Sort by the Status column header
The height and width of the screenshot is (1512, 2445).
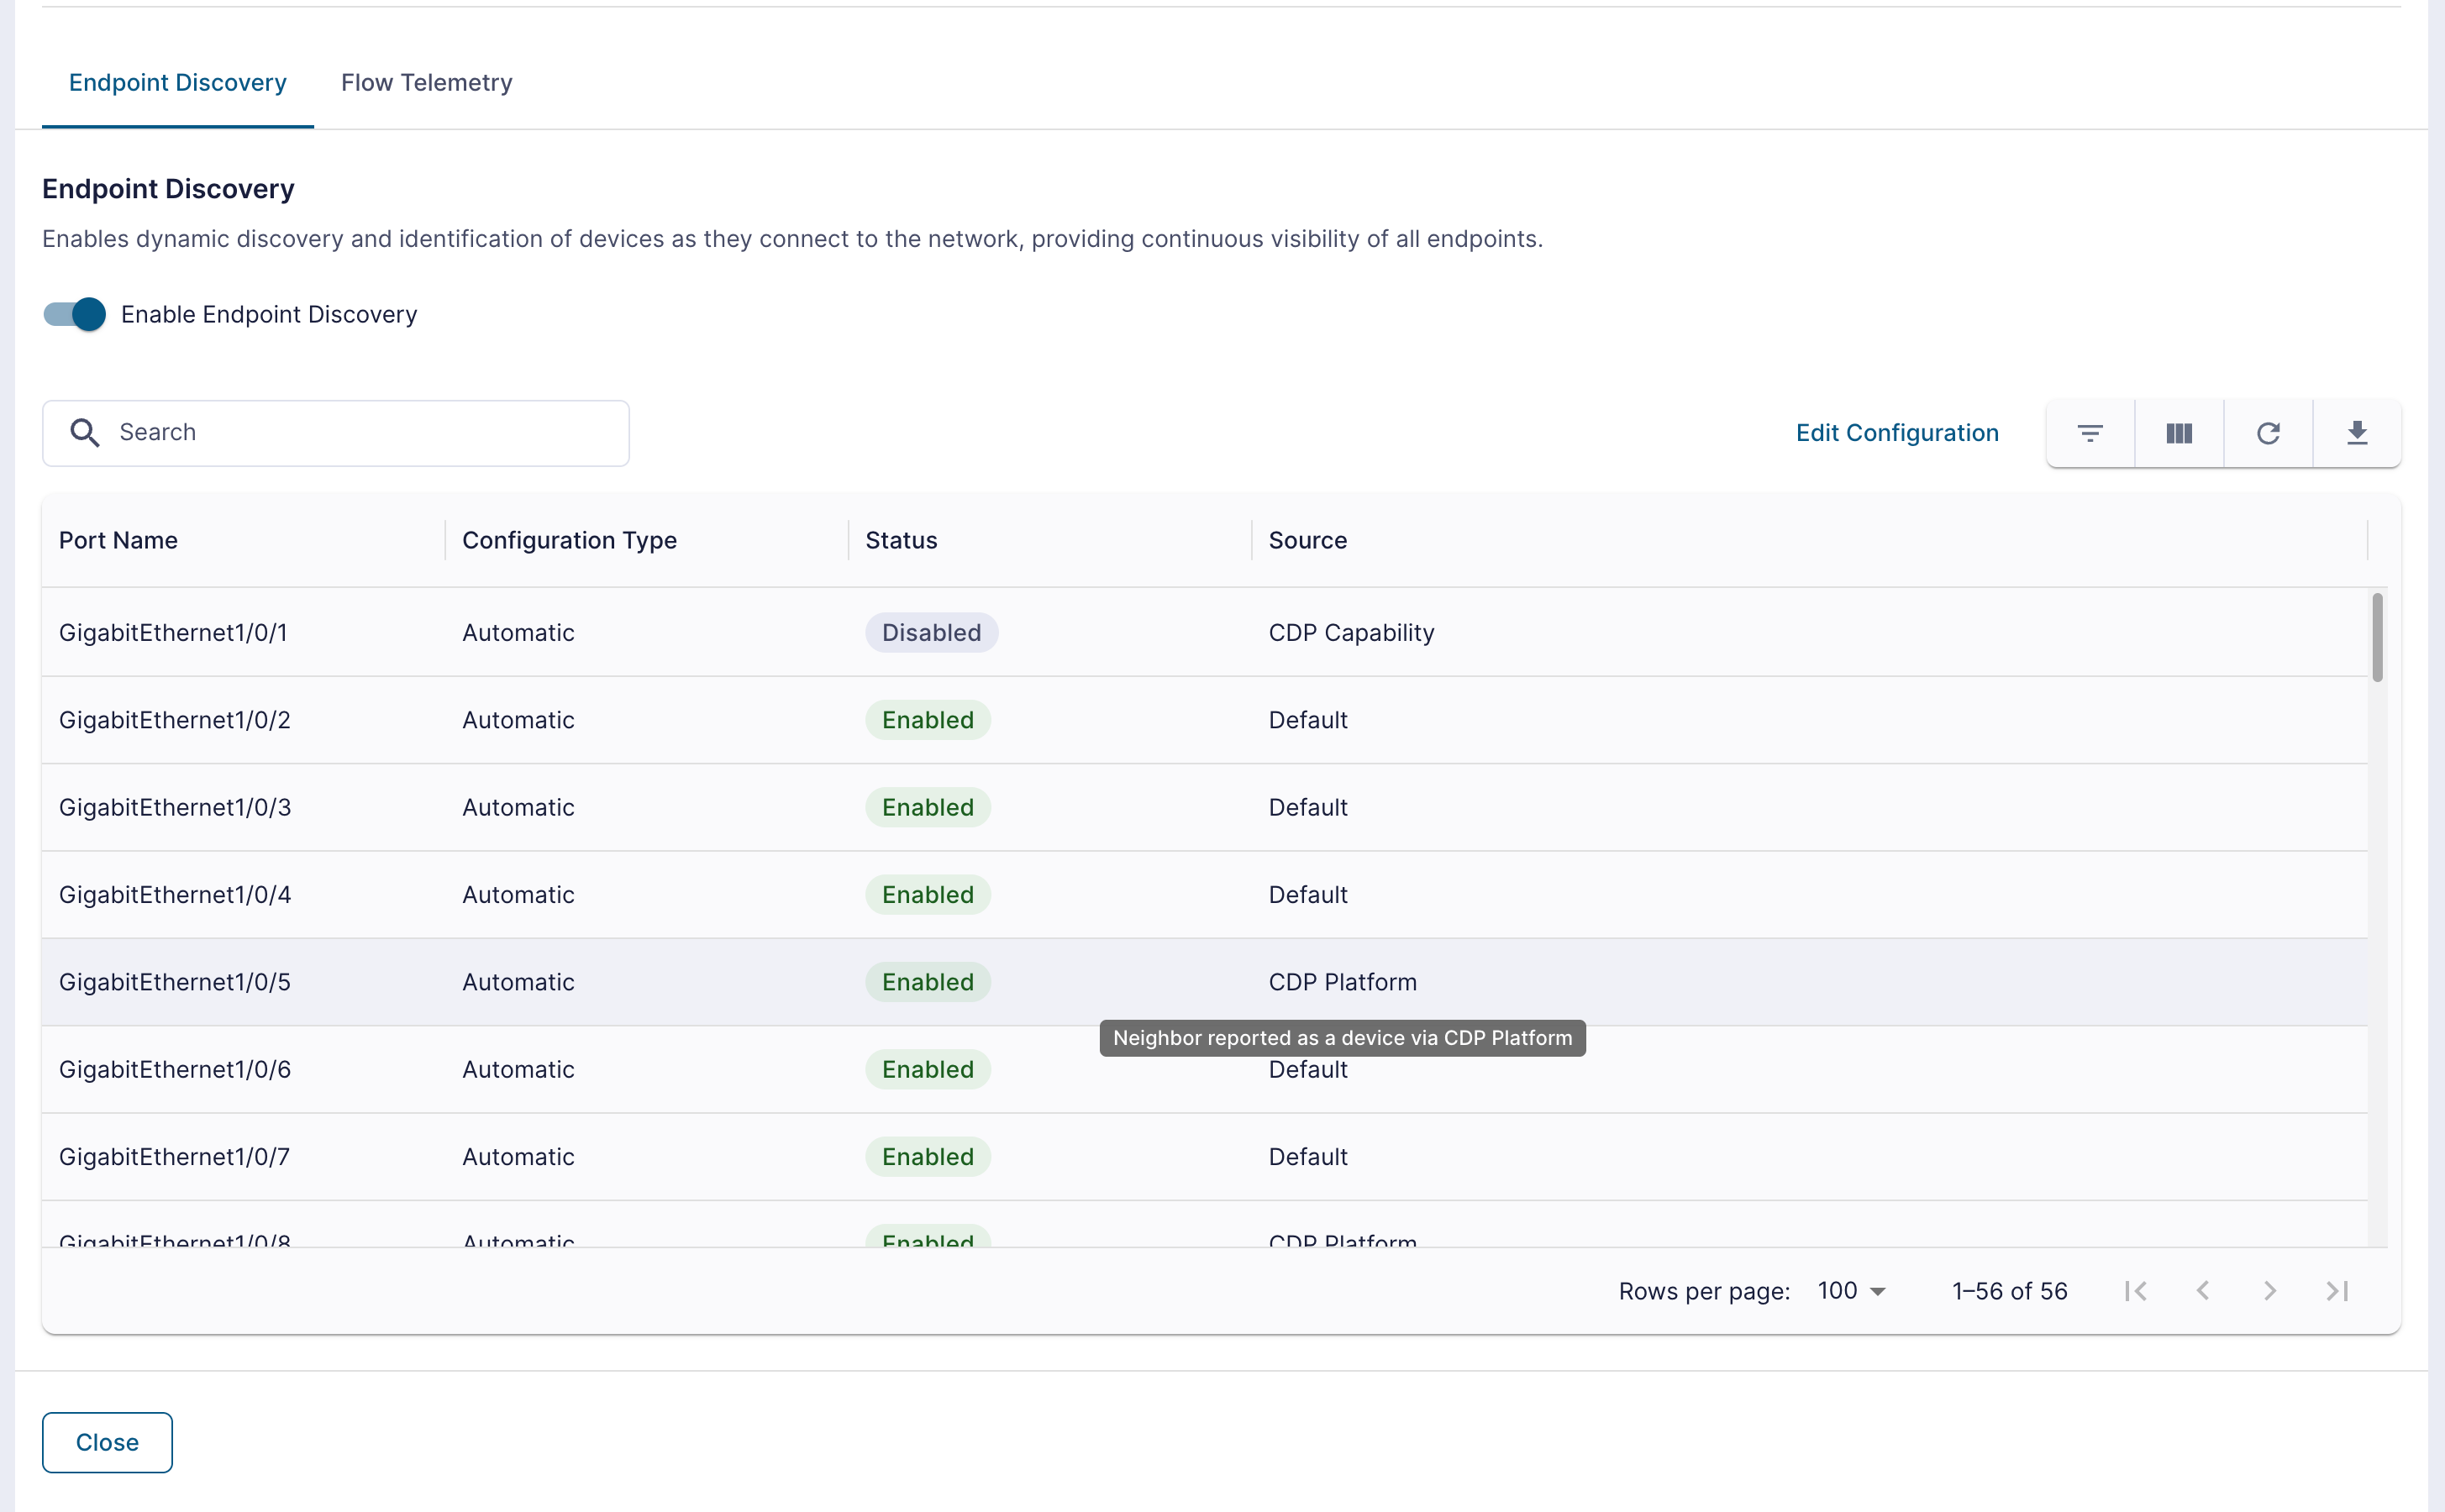click(901, 540)
